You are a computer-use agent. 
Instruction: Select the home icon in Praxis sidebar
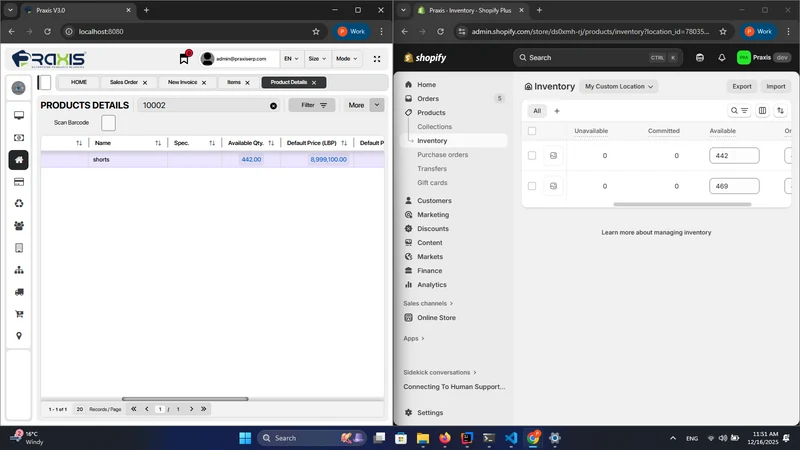19,160
